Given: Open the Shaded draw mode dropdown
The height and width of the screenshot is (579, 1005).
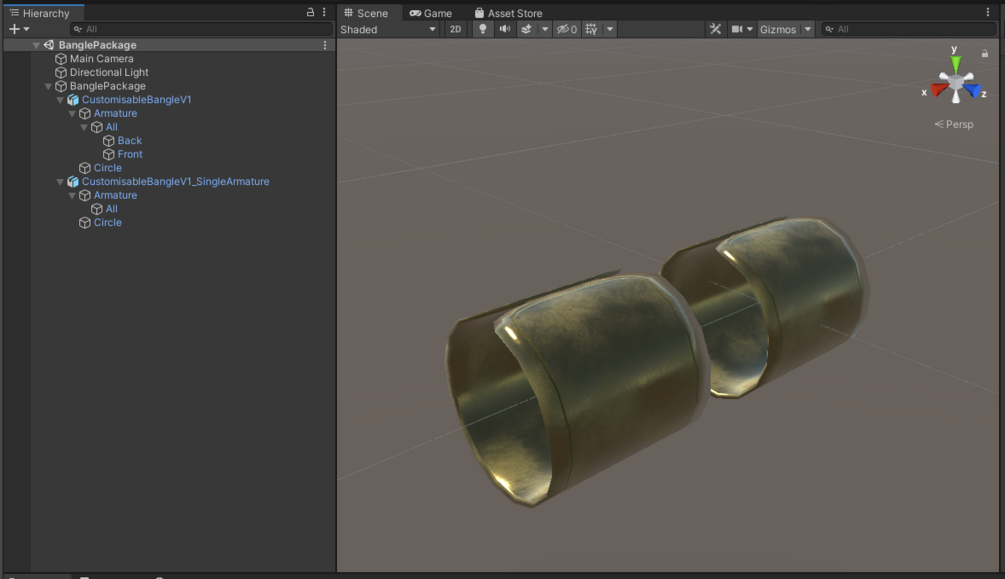Looking at the screenshot, I should coord(388,29).
